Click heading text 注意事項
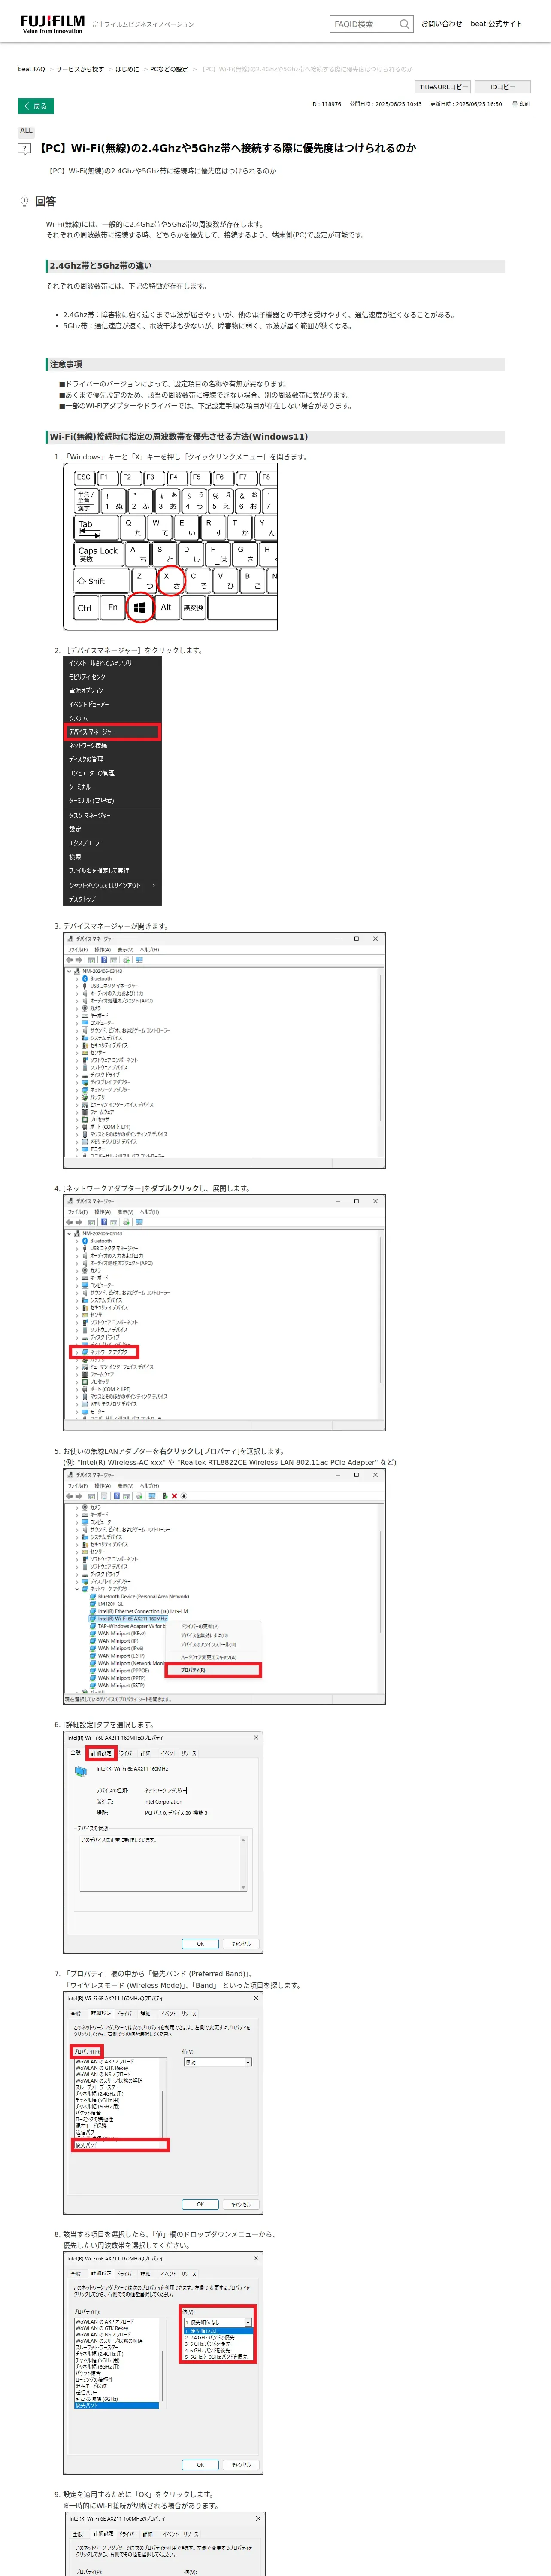Viewport: 551px width, 2576px height. pos(66,364)
